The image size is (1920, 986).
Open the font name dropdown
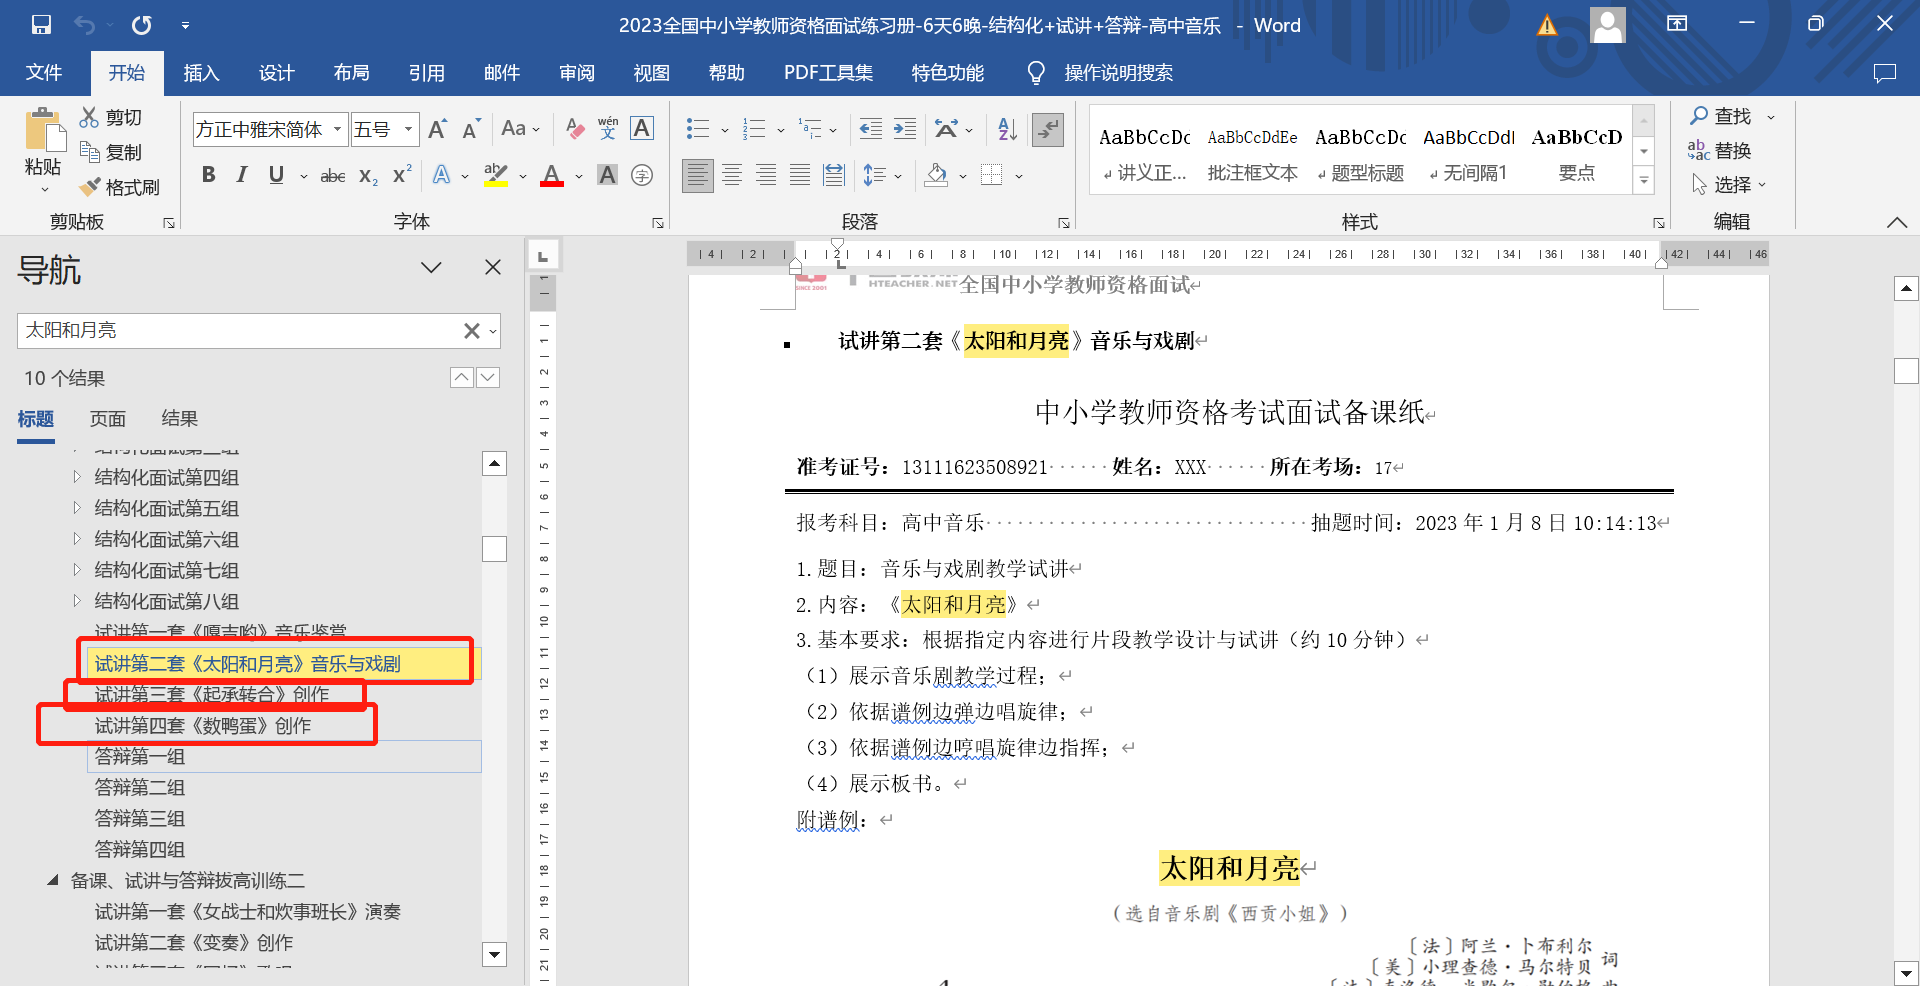point(338,129)
